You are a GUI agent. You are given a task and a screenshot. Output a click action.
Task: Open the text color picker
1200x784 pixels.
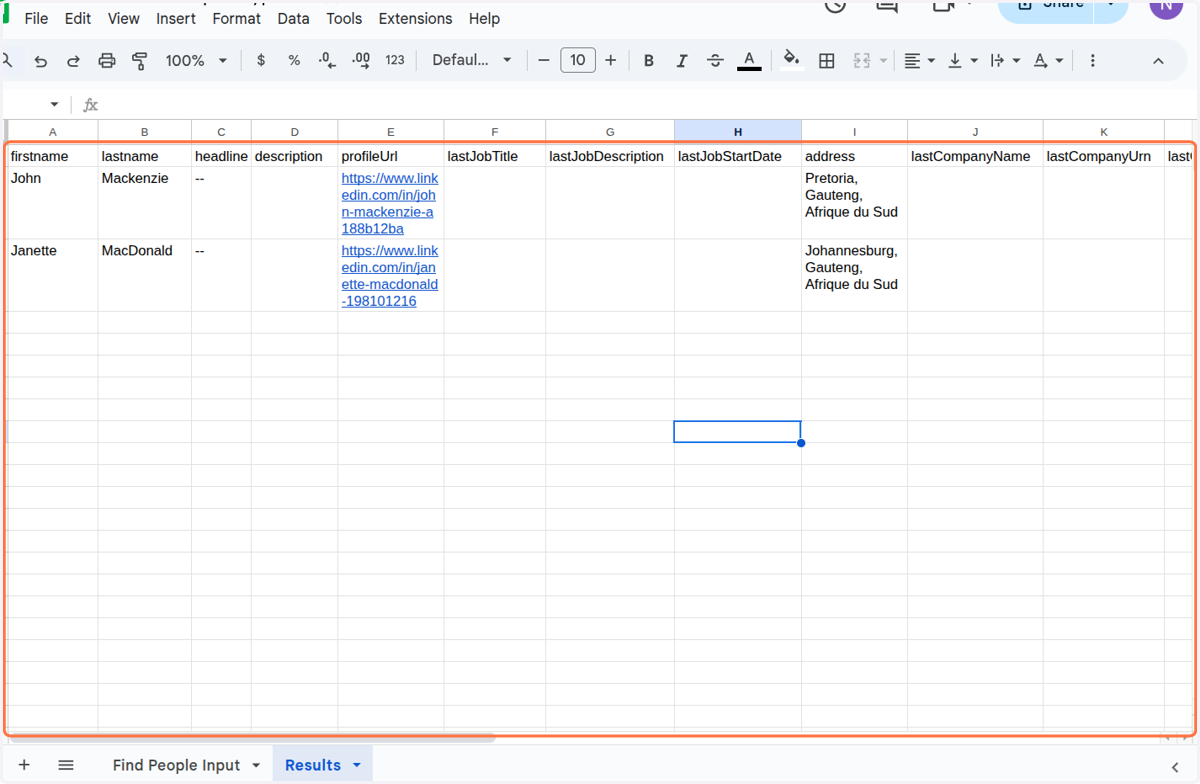(749, 61)
